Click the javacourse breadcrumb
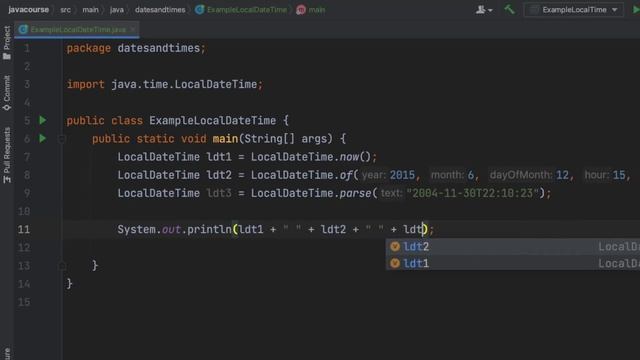The image size is (640, 360). coord(29,9)
